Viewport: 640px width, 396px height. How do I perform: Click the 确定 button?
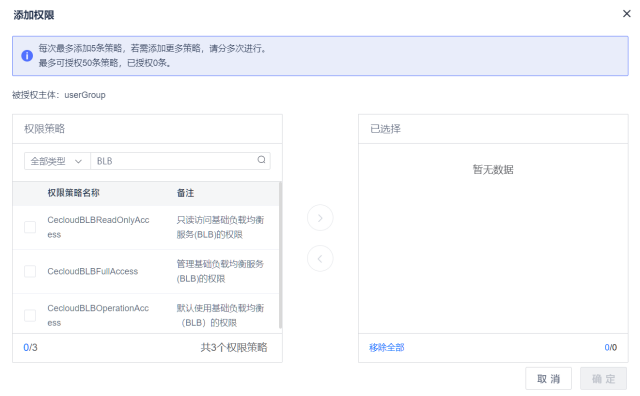(x=603, y=379)
